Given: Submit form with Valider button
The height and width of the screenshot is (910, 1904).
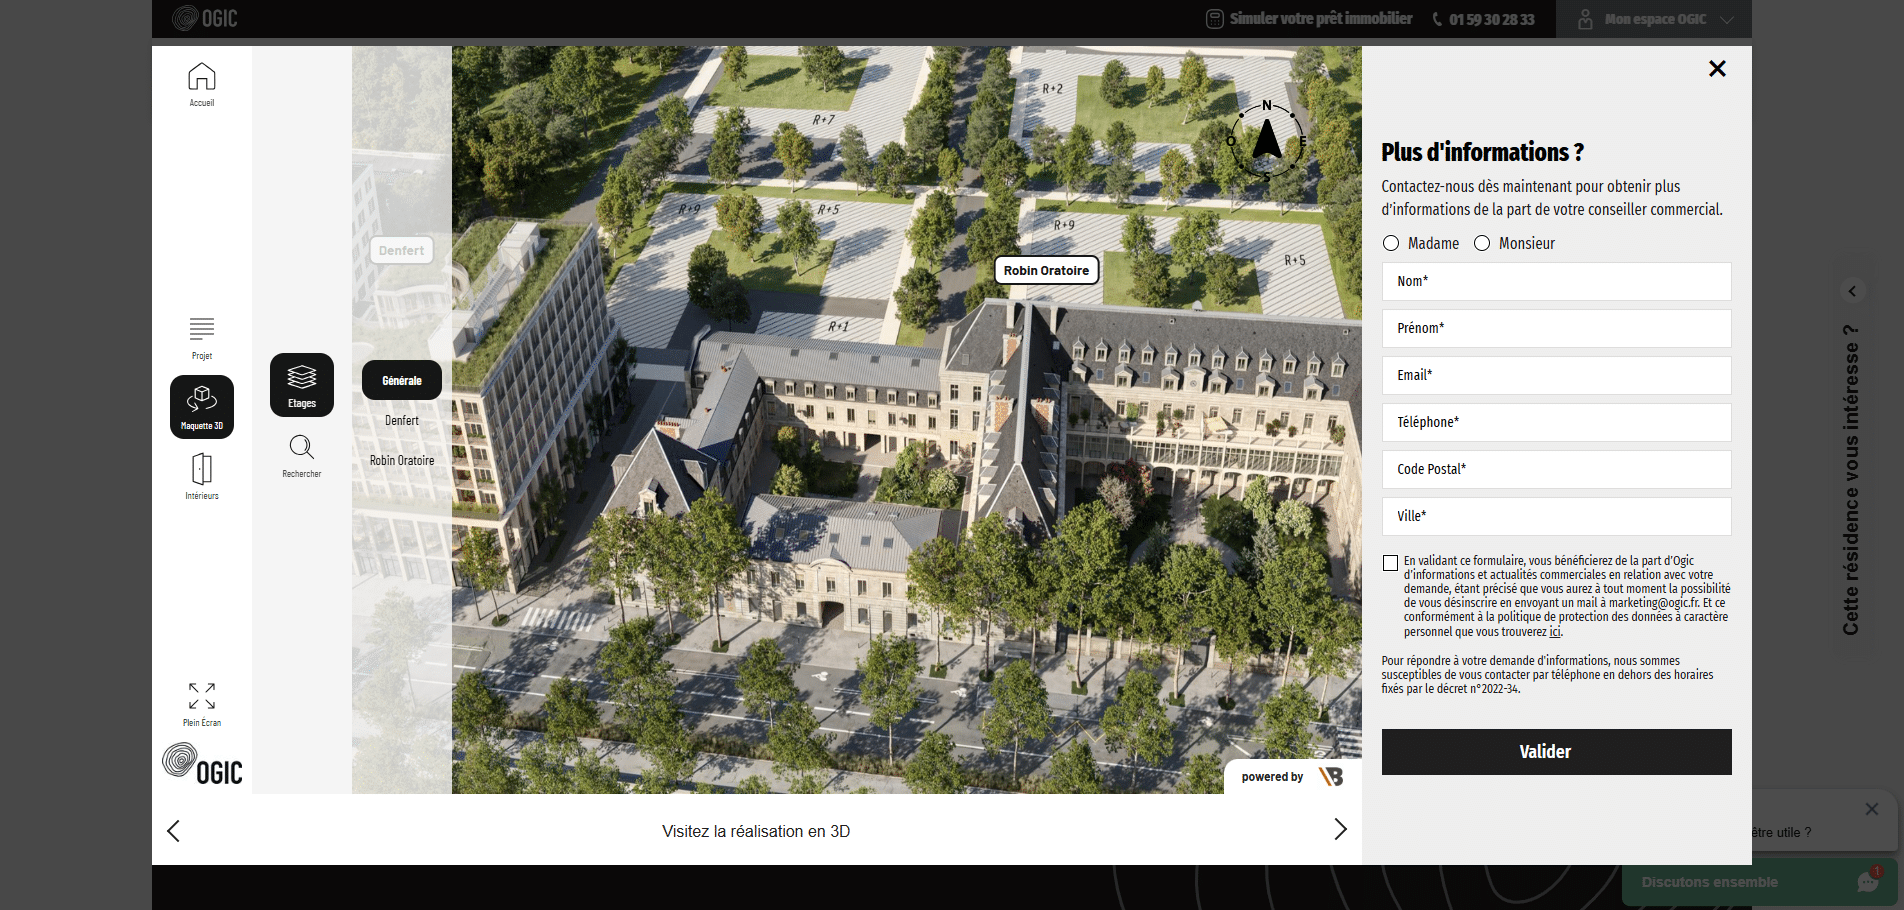Looking at the screenshot, I should click(1556, 752).
